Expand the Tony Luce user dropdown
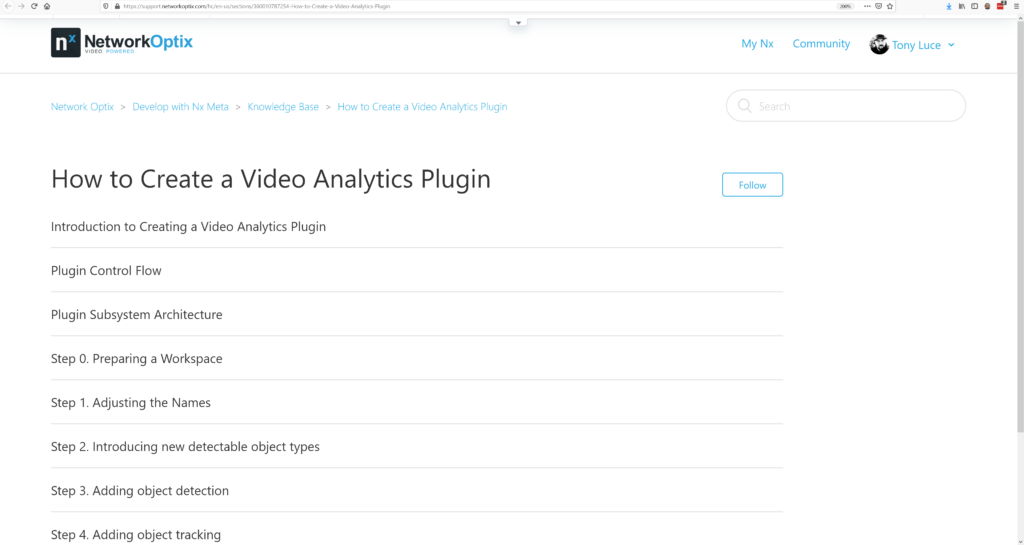 coord(951,45)
